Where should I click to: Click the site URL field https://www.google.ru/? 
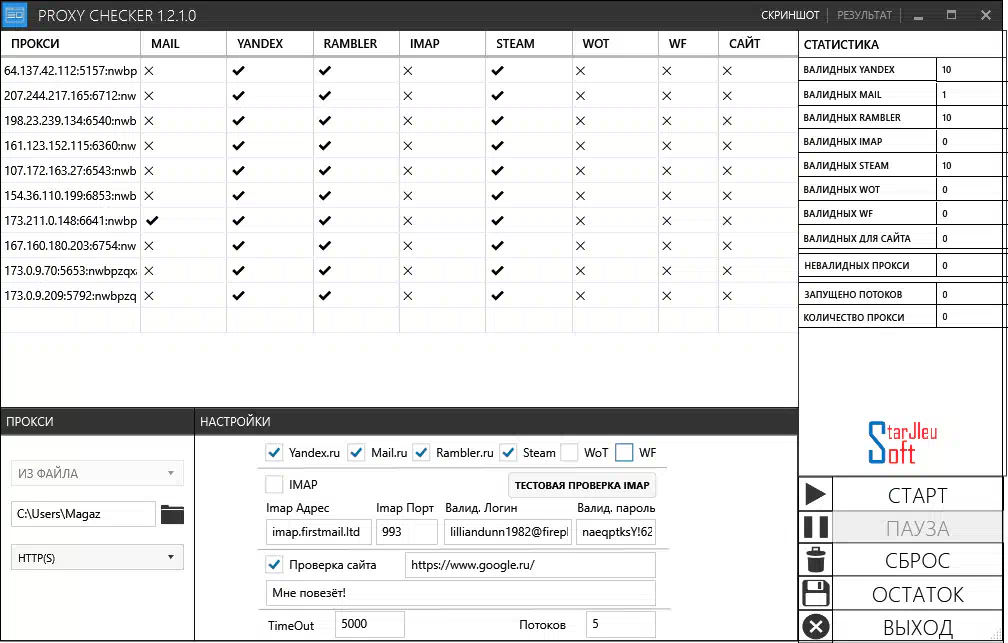click(530, 565)
